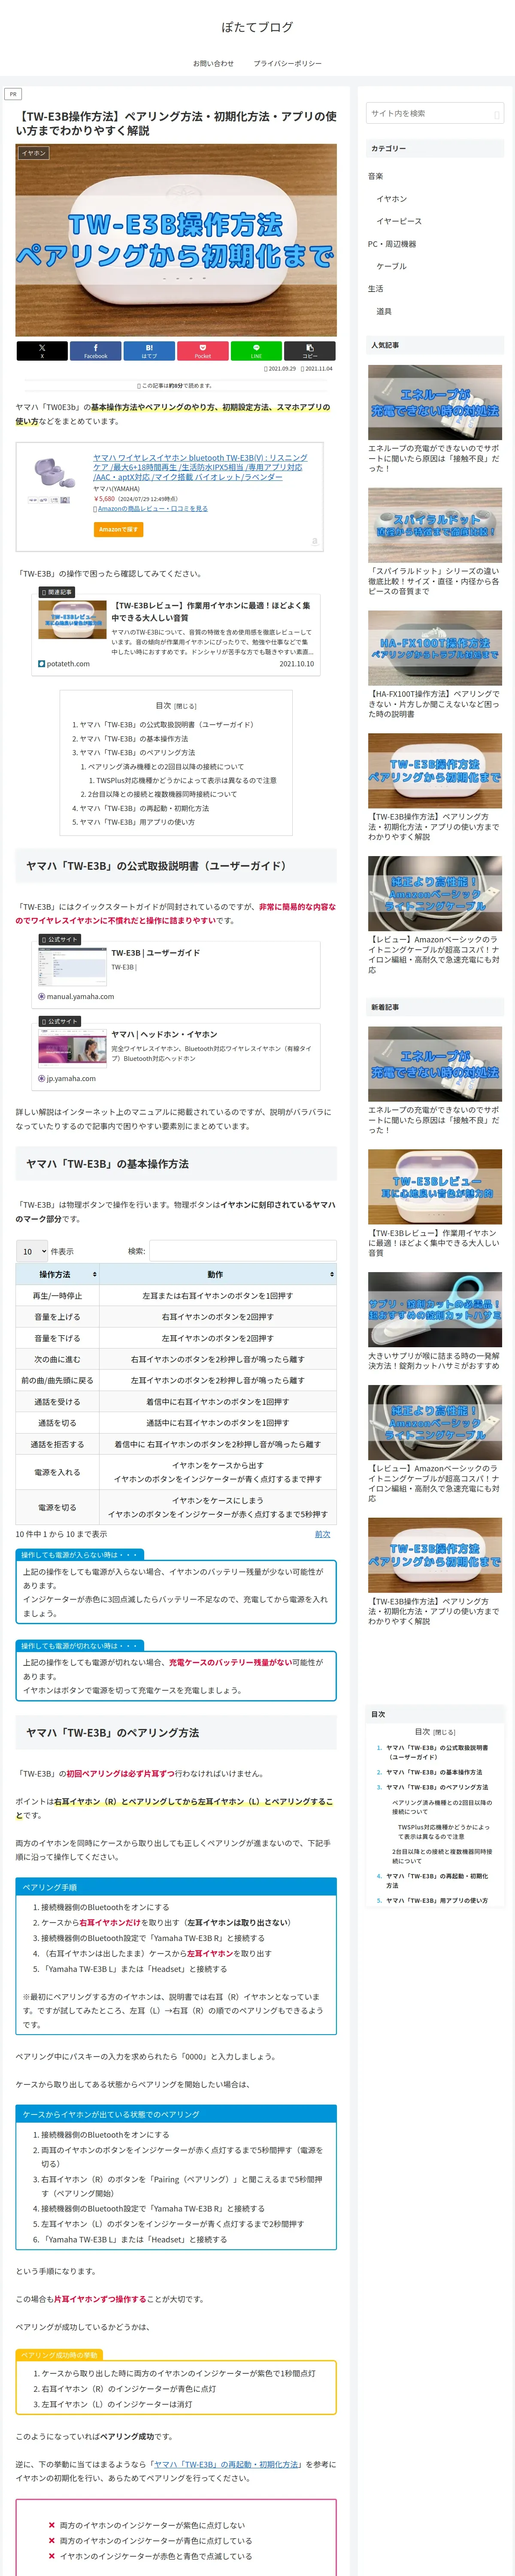Click the イヤホン category tag on hero image
The height and width of the screenshot is (2576, 515).
(34, 153)
